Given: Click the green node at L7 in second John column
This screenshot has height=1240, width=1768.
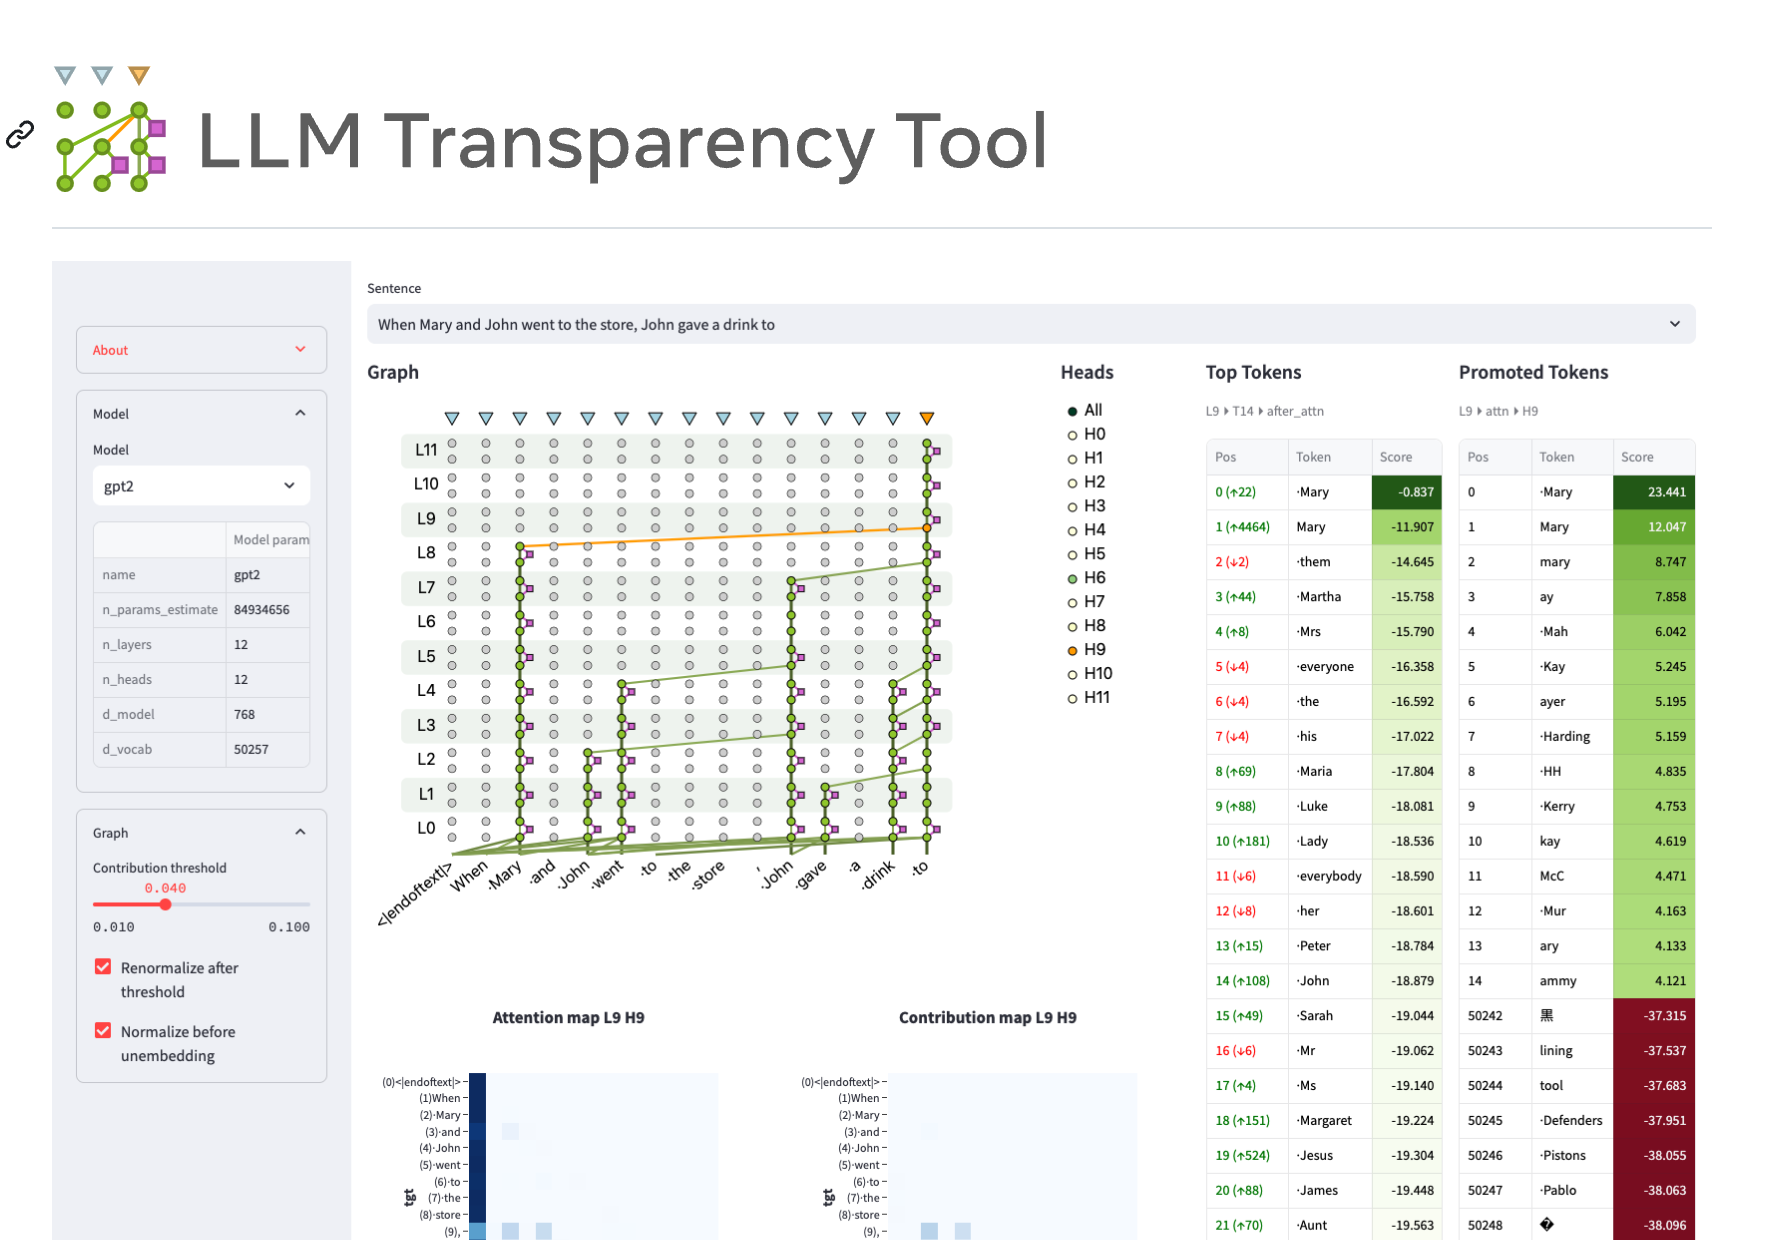Looking at the screenshot, I should [791, 580].
